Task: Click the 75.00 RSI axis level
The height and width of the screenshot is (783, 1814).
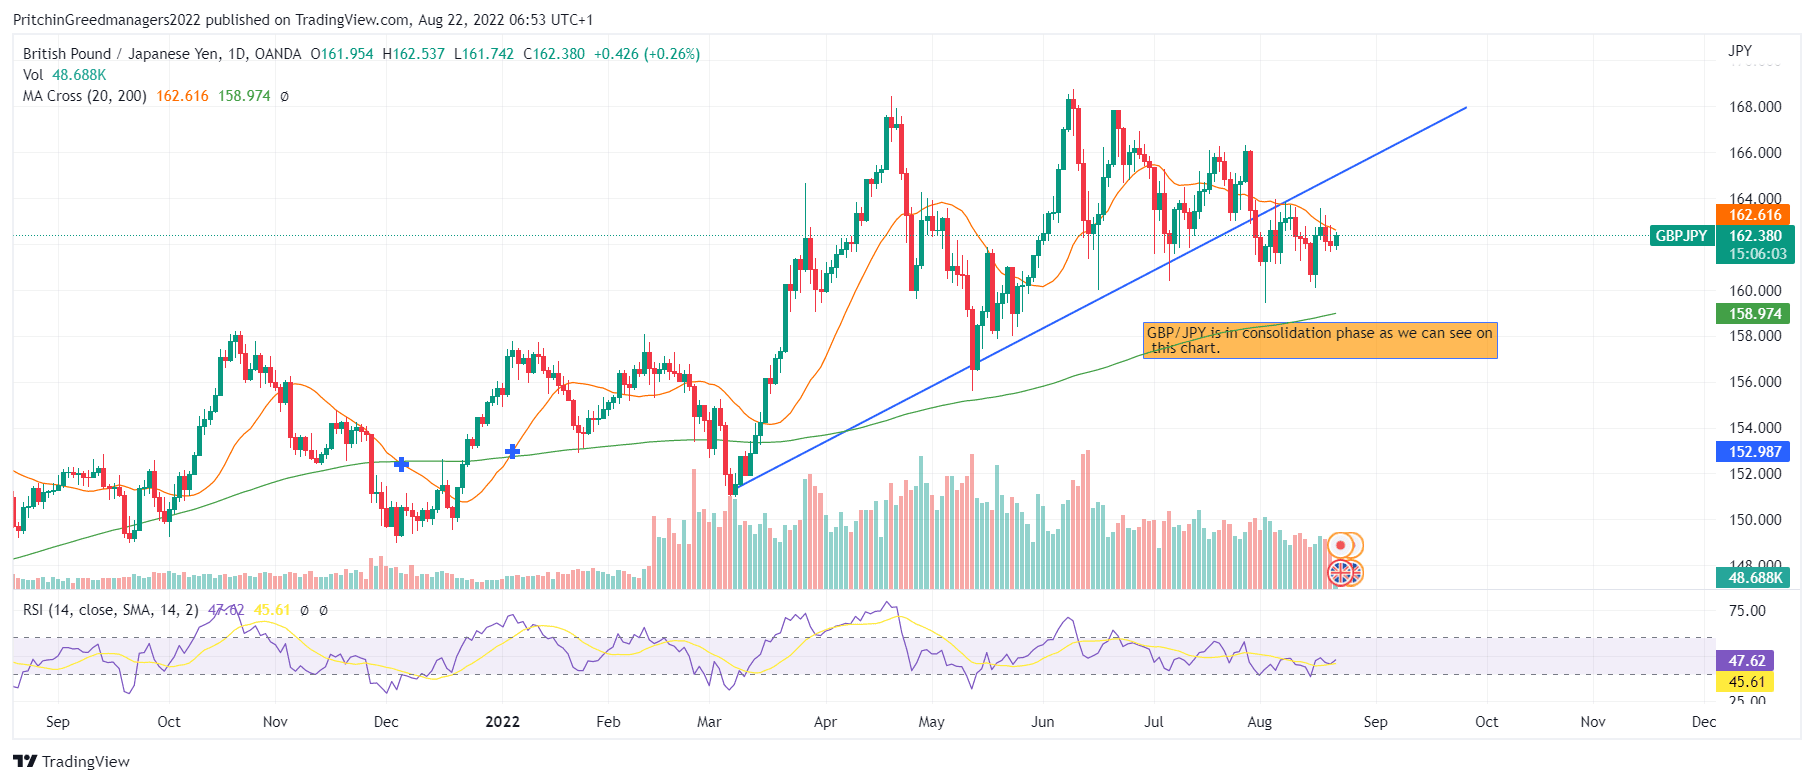Action: coord(1747,611)
